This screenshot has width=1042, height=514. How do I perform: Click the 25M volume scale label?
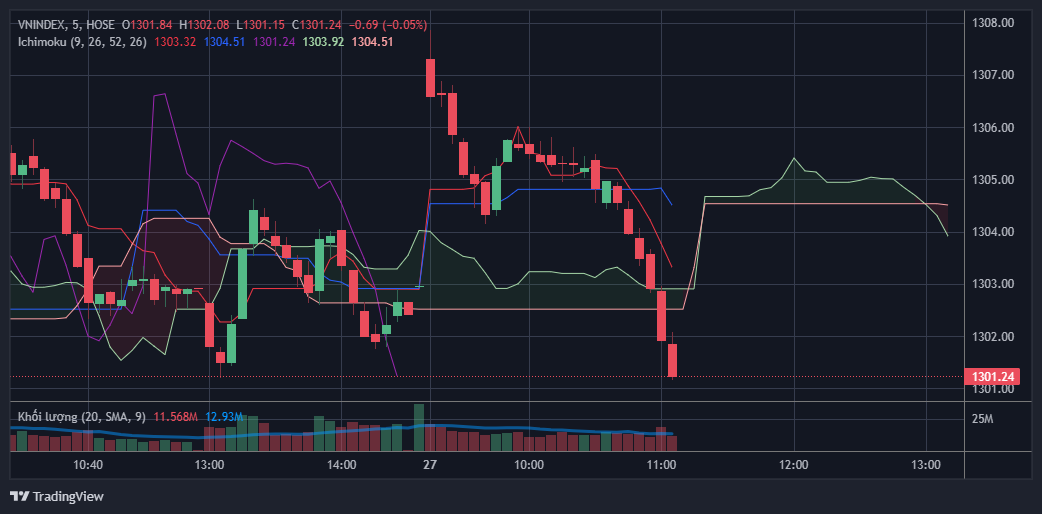pyautogui.click(x=981, y=418)
